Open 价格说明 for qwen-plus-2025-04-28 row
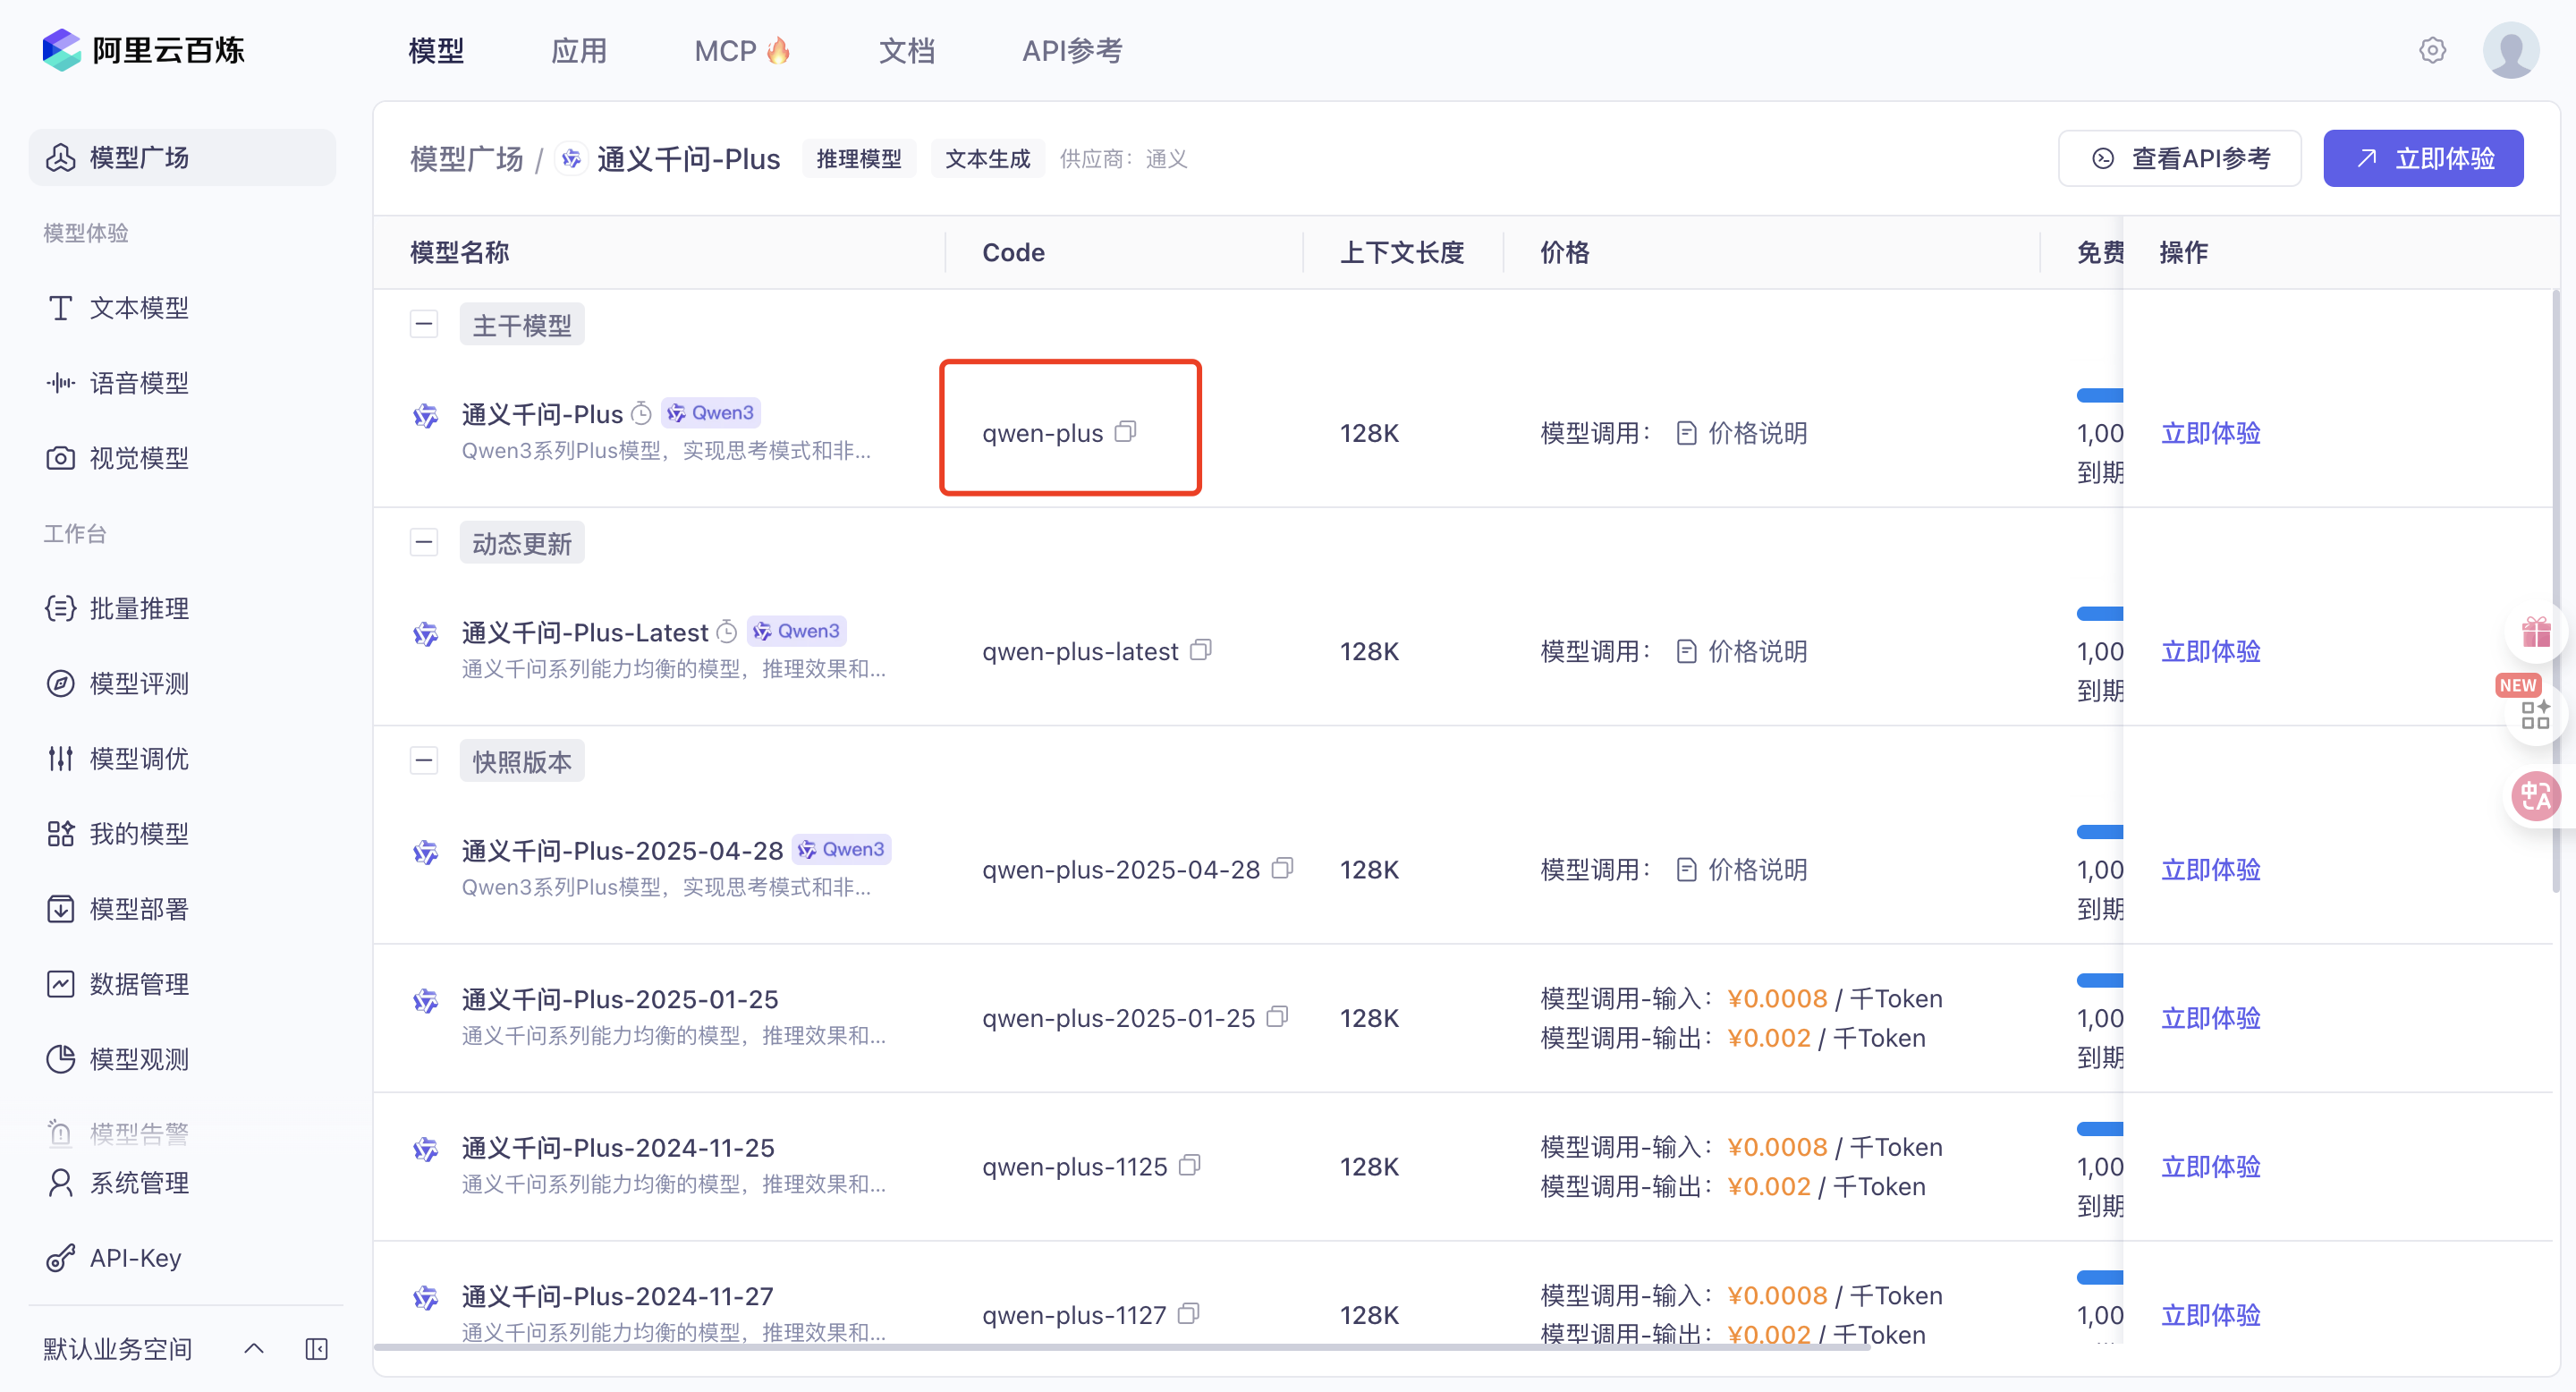This screenshot has width=2576, height=1392. pos(1741,869)
